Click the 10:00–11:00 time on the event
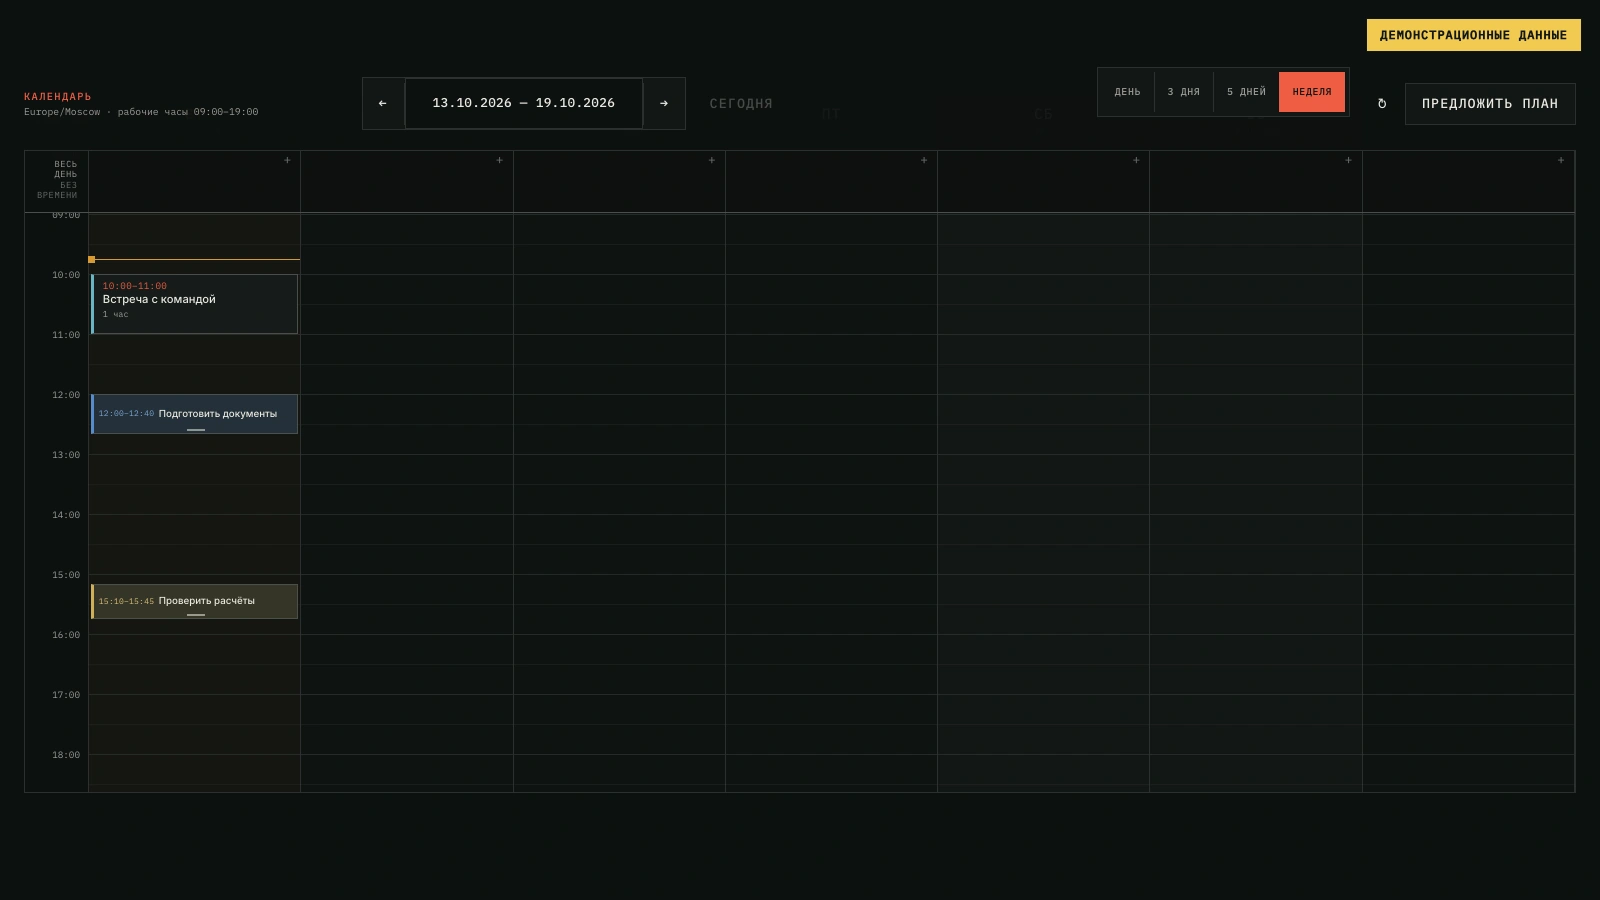Image resolution: width=1600 pixels, height=900 pixels. (x=135, y=286)
